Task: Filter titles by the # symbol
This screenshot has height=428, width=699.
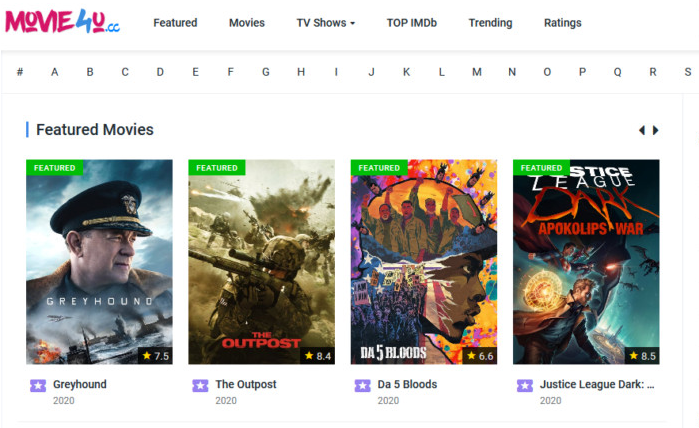Action: [x=20, y=72]
